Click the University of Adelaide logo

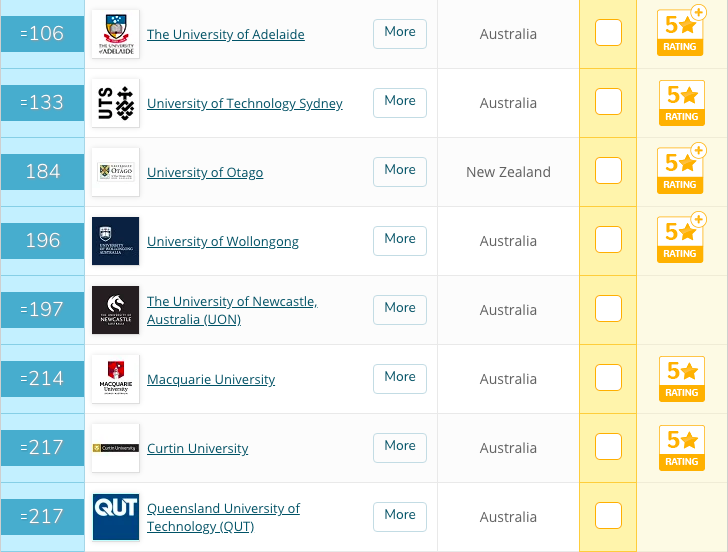116,34
